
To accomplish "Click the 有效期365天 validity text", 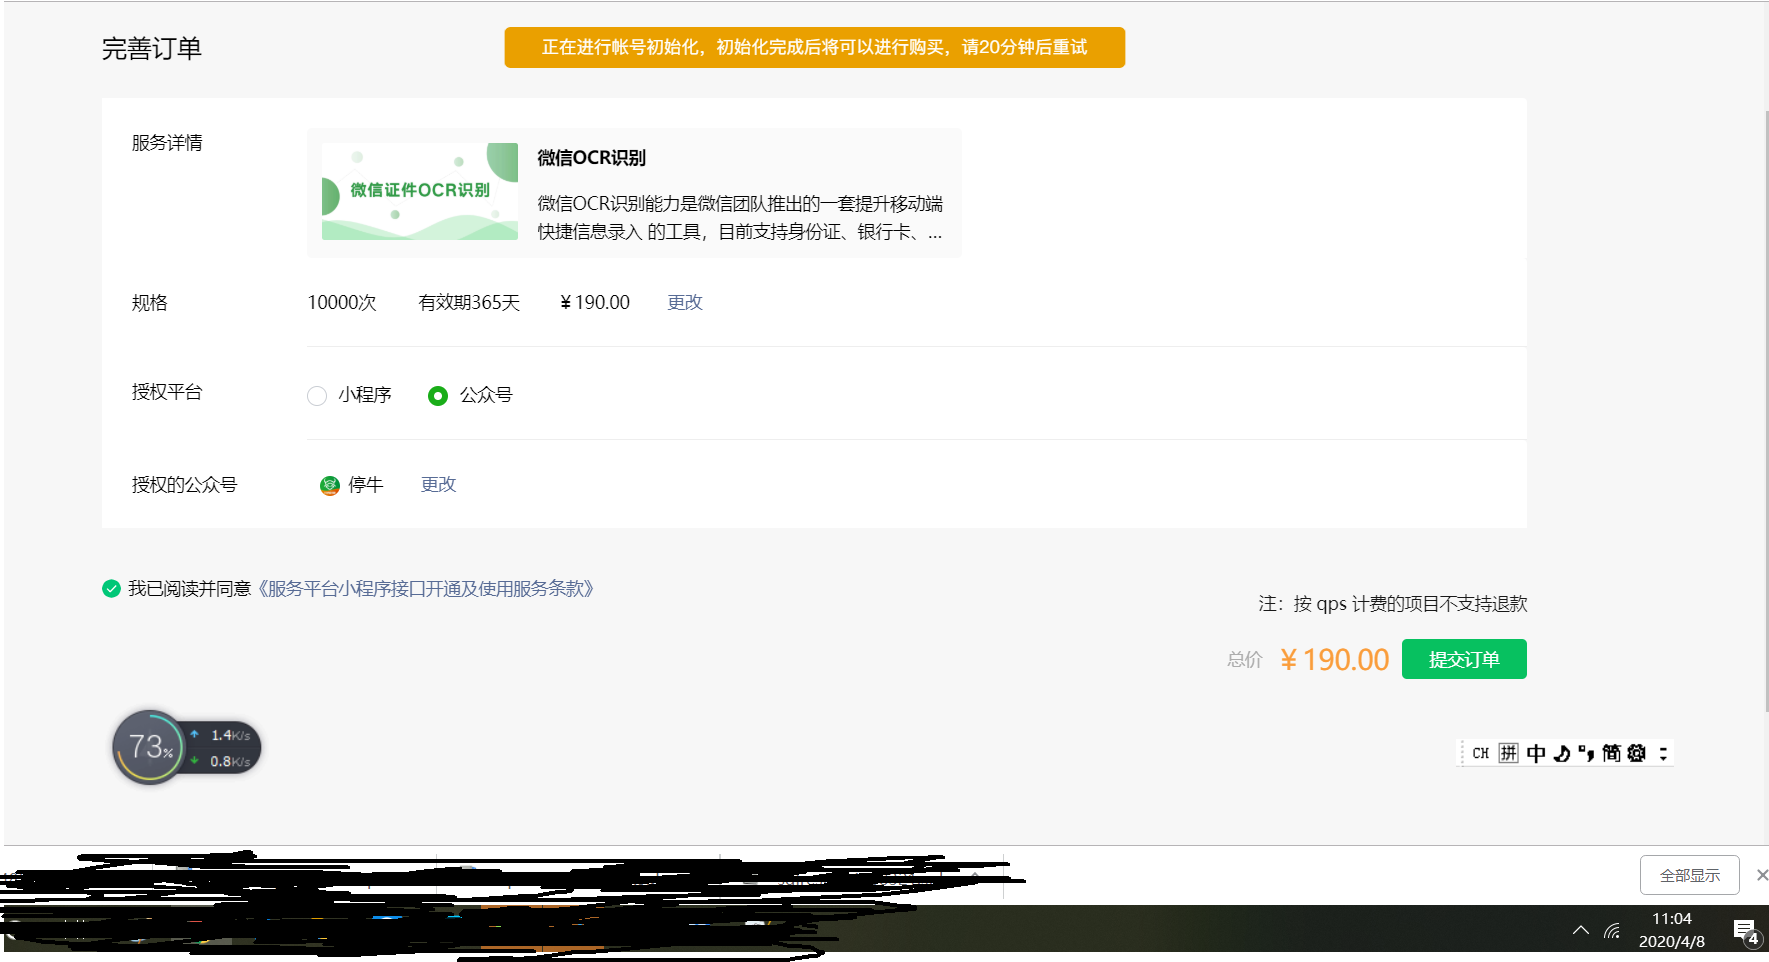I will pos(469,302).
